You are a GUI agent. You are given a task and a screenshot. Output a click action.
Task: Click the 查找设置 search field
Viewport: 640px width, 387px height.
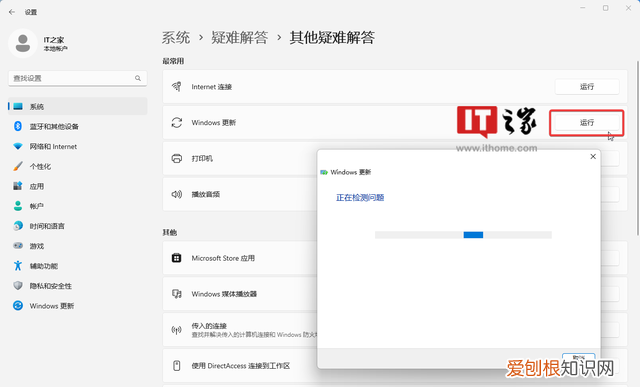[x=78, y=78]
